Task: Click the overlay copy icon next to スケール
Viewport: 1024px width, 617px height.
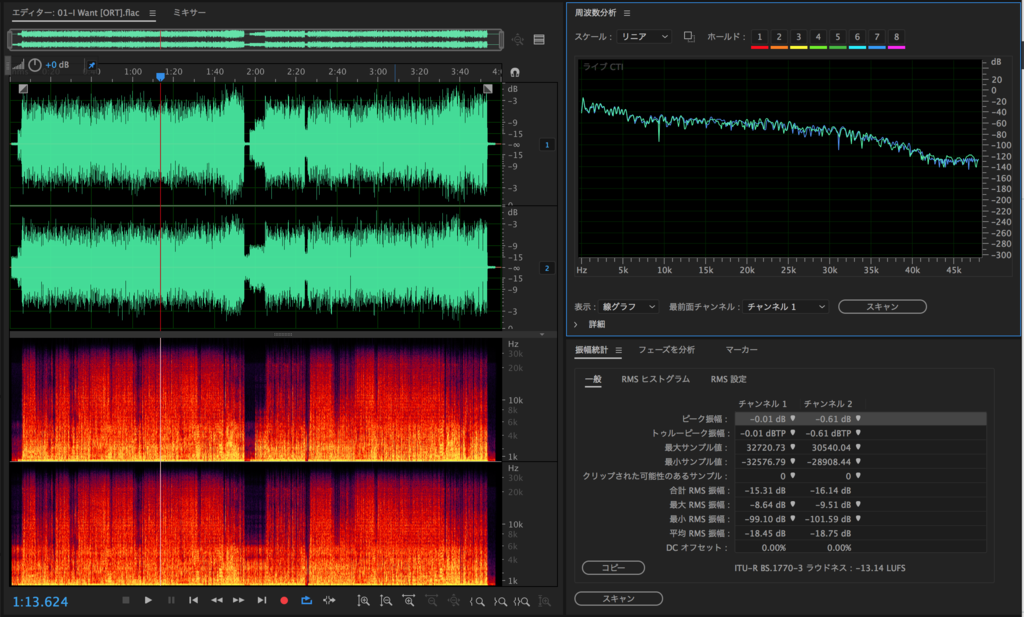Action: (x=689, y=37)
